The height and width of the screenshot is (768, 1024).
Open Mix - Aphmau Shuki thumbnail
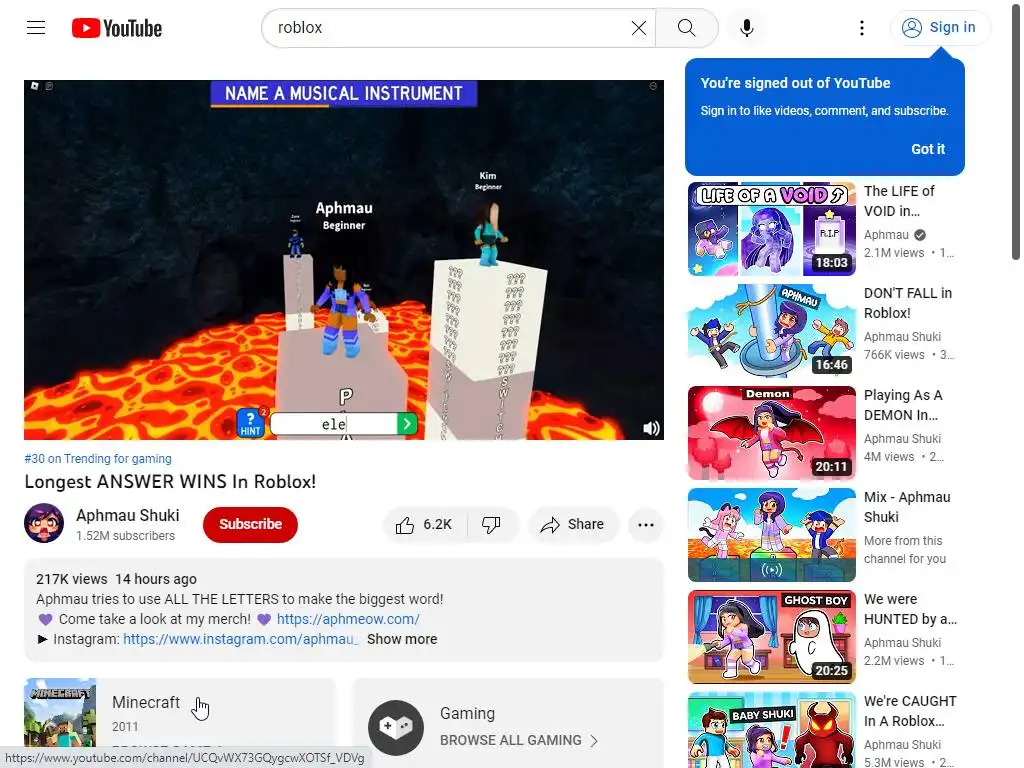pyautogui.click(x=771, y=535)
